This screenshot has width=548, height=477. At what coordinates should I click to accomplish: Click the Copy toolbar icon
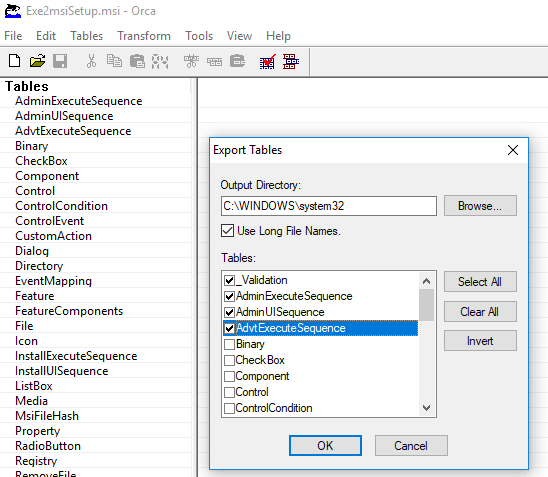coord(114,61)
